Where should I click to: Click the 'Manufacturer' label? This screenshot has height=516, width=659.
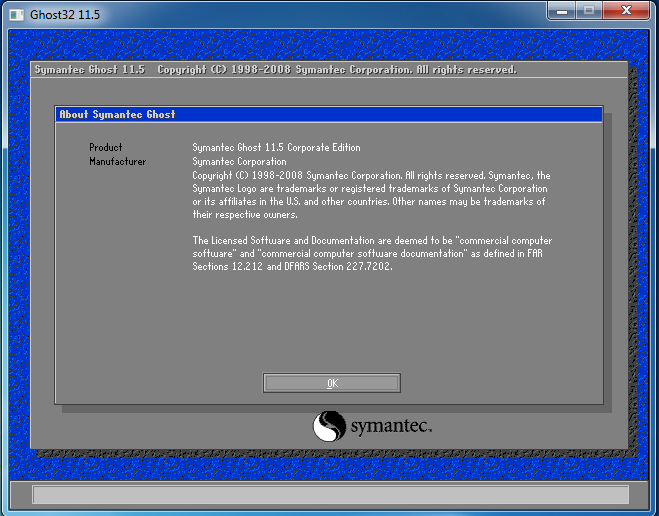pyautogui.click(x=118, y=161)
